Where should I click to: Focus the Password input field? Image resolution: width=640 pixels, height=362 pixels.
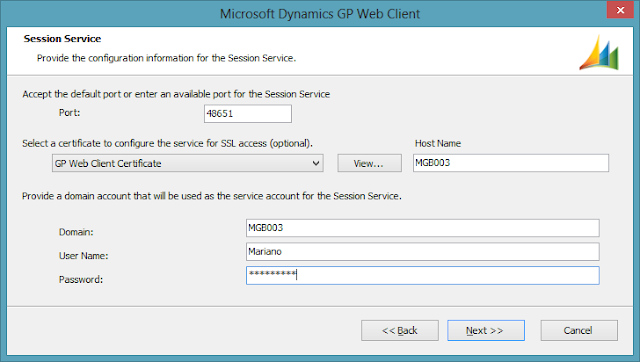(x=422, y=275)
